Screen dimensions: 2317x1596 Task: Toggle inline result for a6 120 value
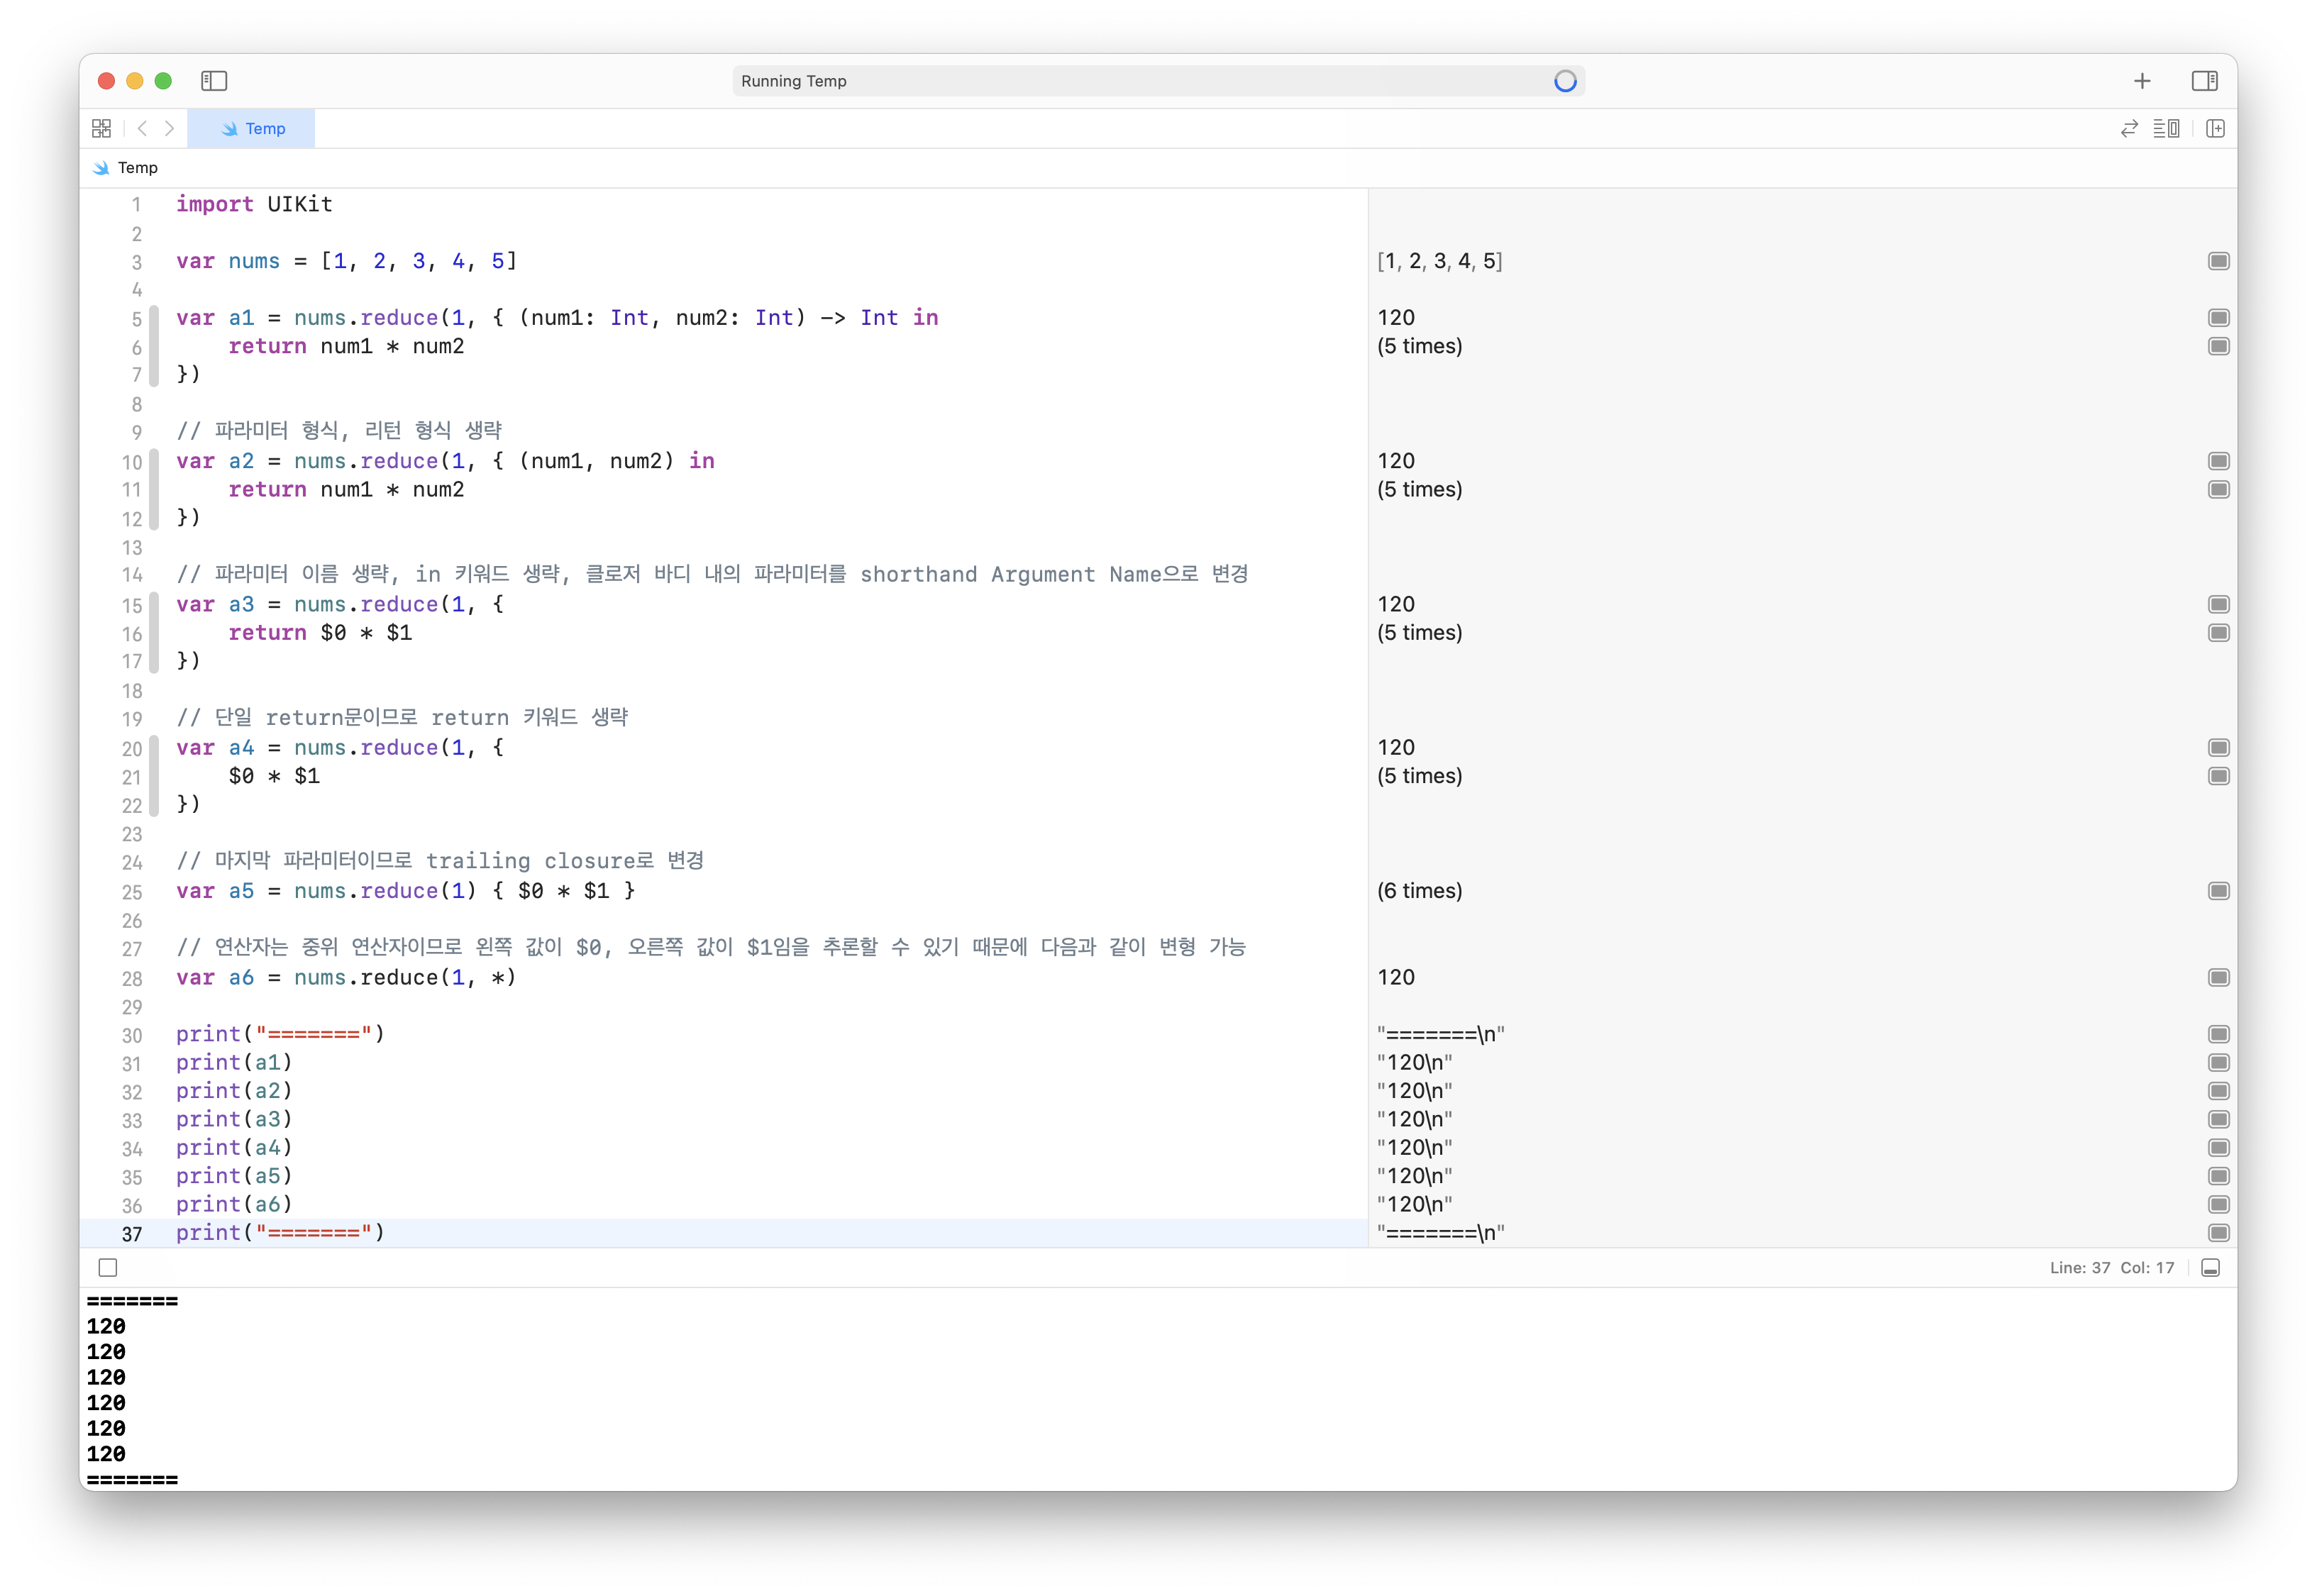[x=2218, y=977]
